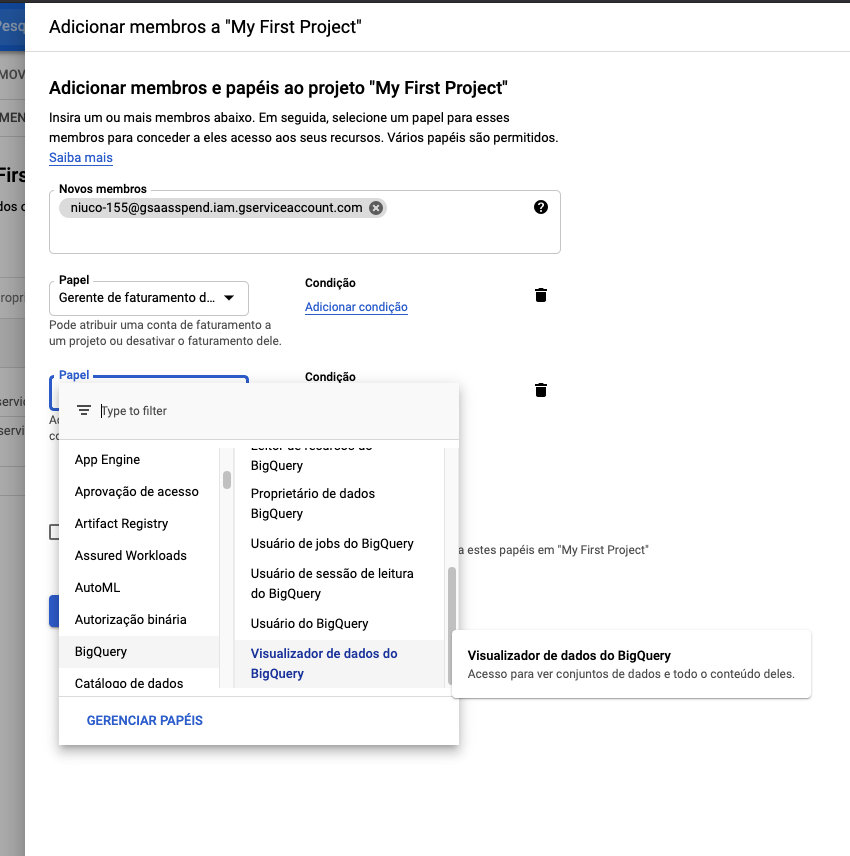850x856 pixels.
Task: Click the filter icon in role search
Action: tap(84, 411)
